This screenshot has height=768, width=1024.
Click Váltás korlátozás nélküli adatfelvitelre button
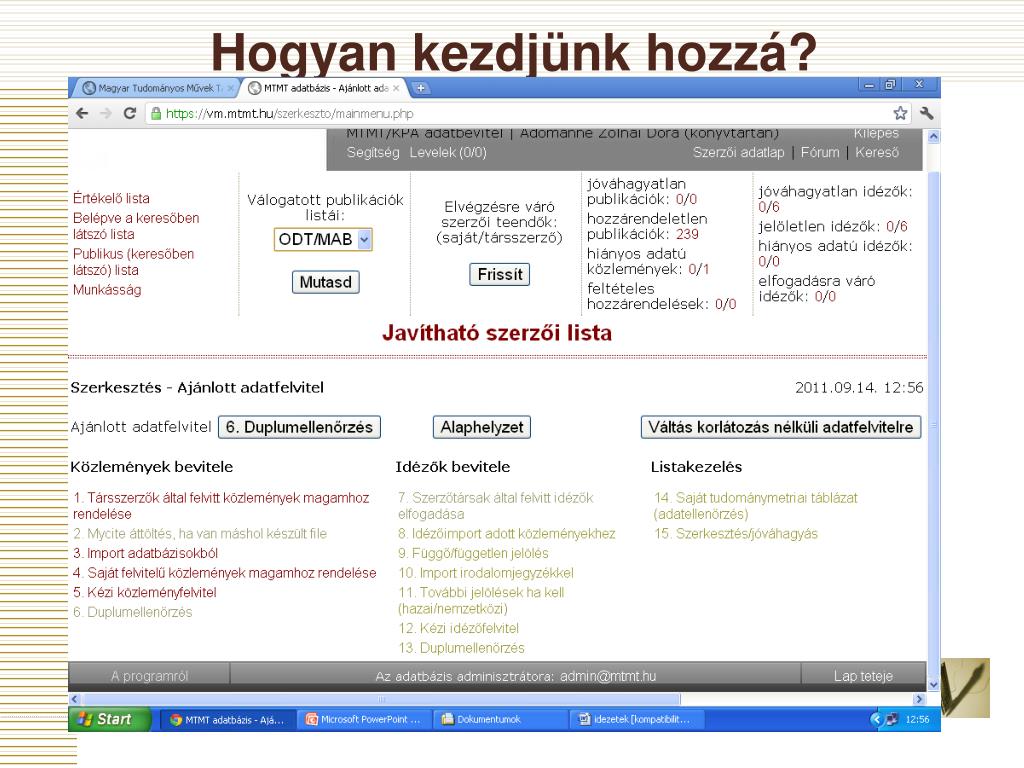(x=780, y=427)
